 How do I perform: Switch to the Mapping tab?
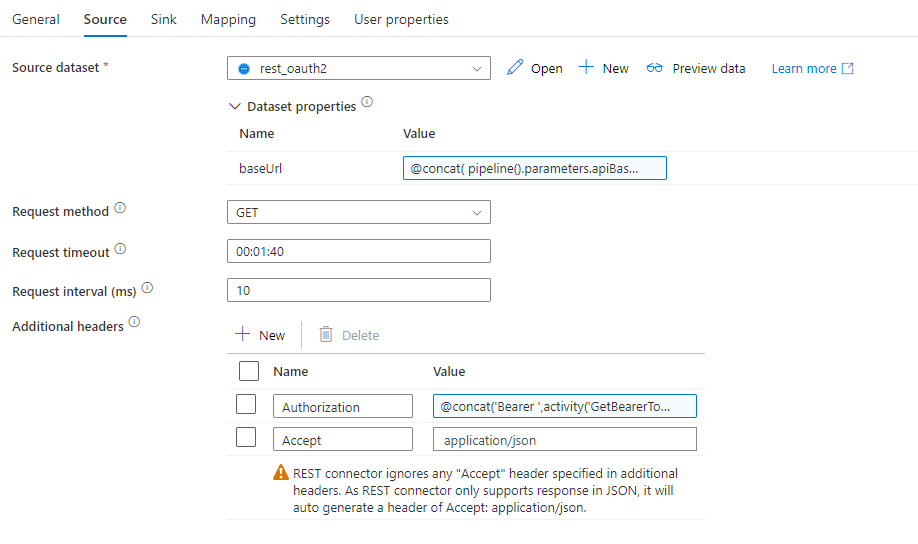pos(228,19)
